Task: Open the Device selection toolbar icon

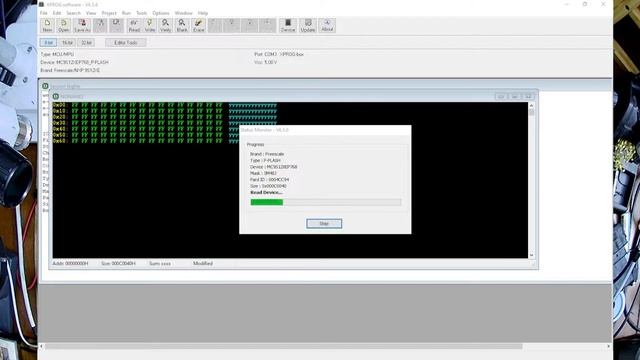Action: click(288, 25)
